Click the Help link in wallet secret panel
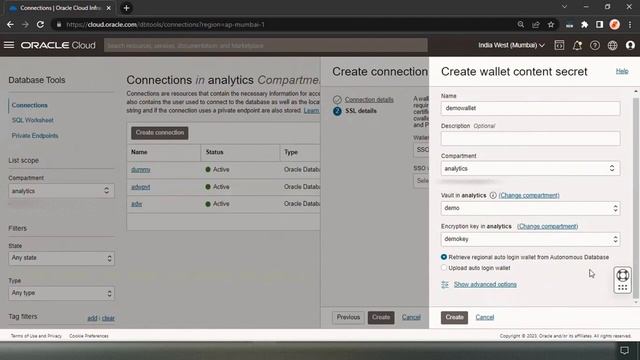This screenshot has width=640, height=360. click(x=622, y=71)
